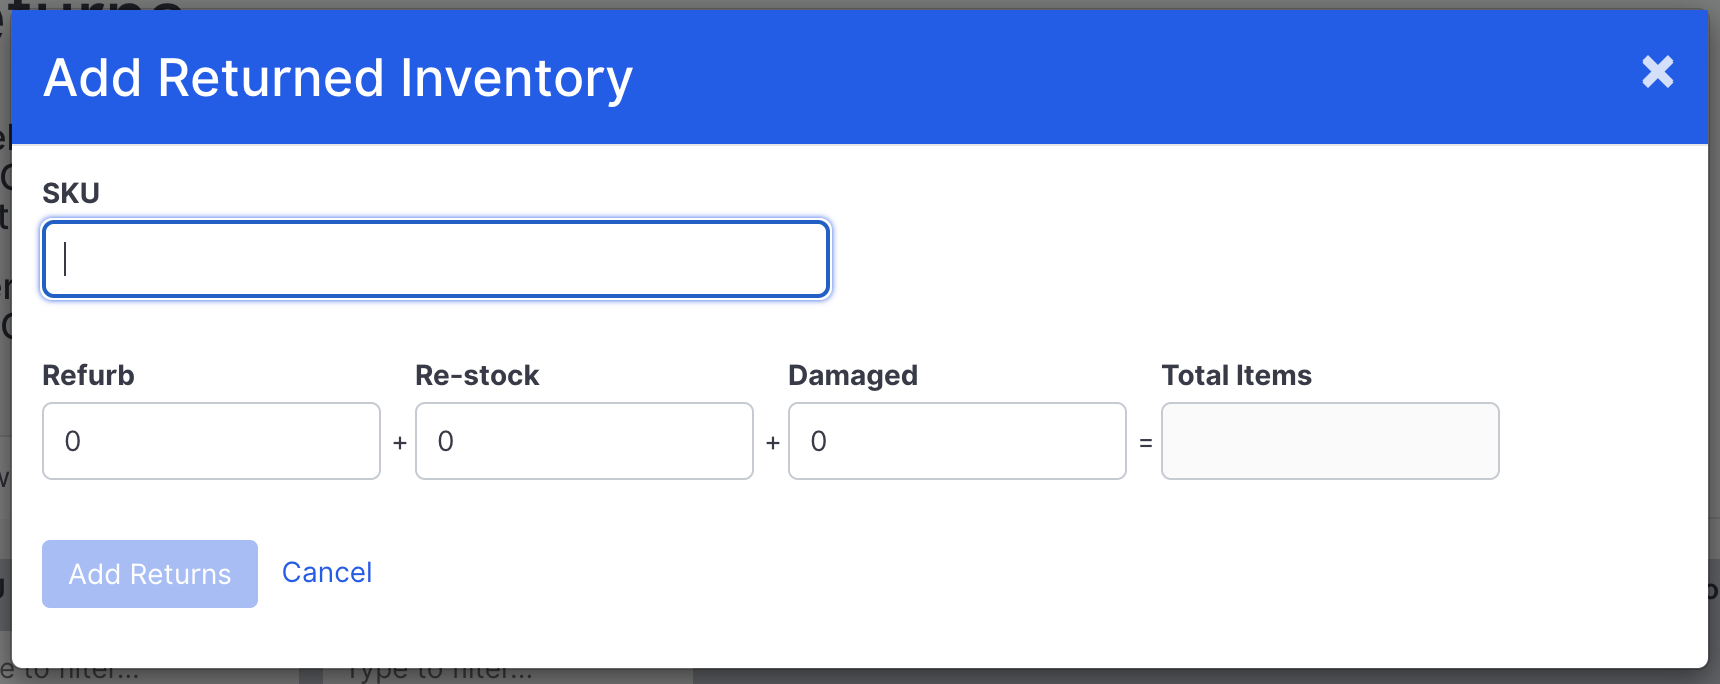Click the Add Returns button
1720x684 pixels.
tap(149, 573)
